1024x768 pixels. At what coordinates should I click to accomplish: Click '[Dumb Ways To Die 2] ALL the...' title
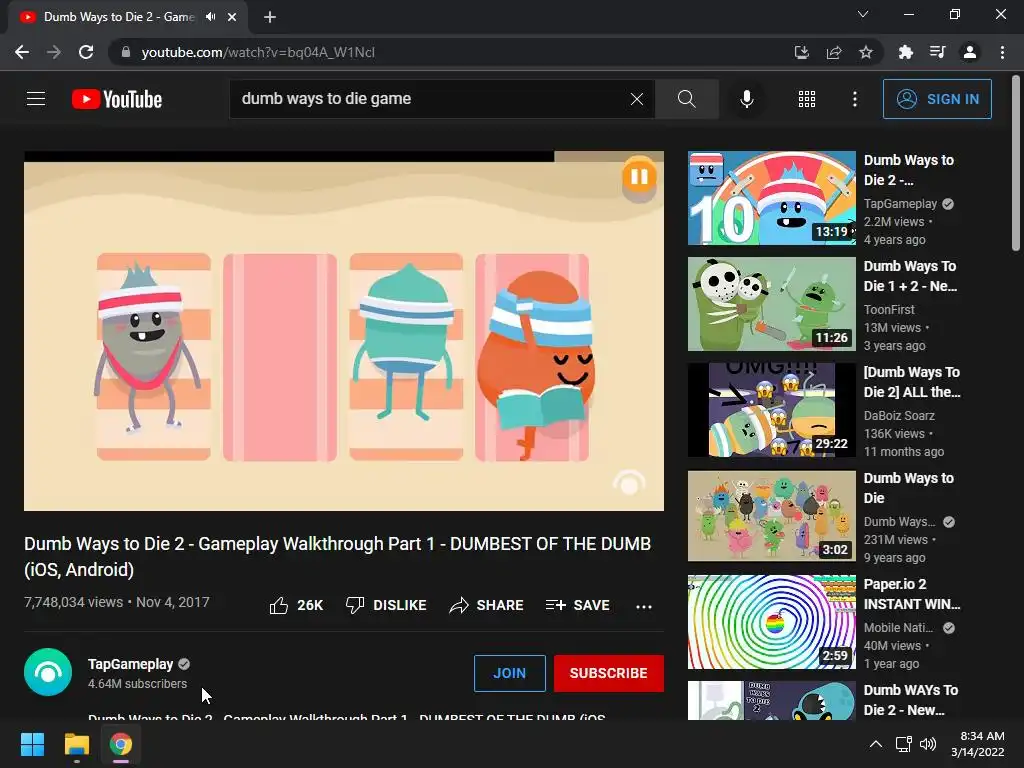(912, 382)
